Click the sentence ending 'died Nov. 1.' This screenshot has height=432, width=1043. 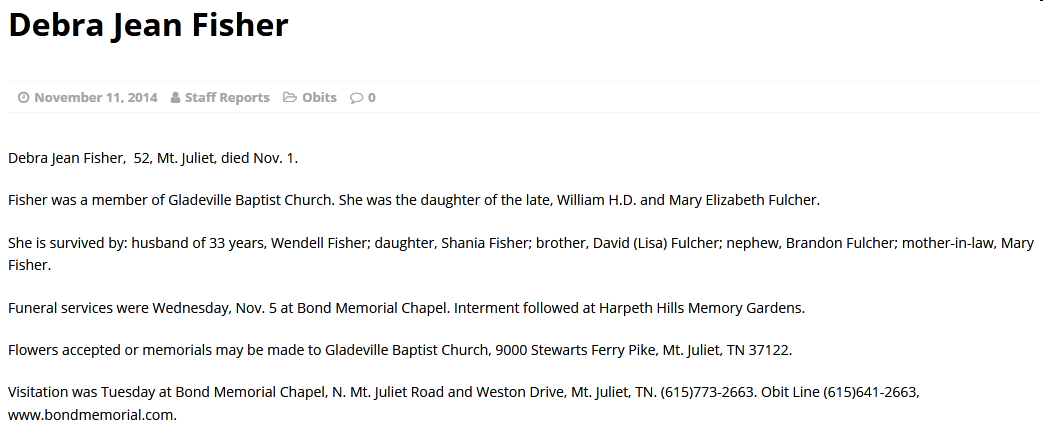pos(153,158)
